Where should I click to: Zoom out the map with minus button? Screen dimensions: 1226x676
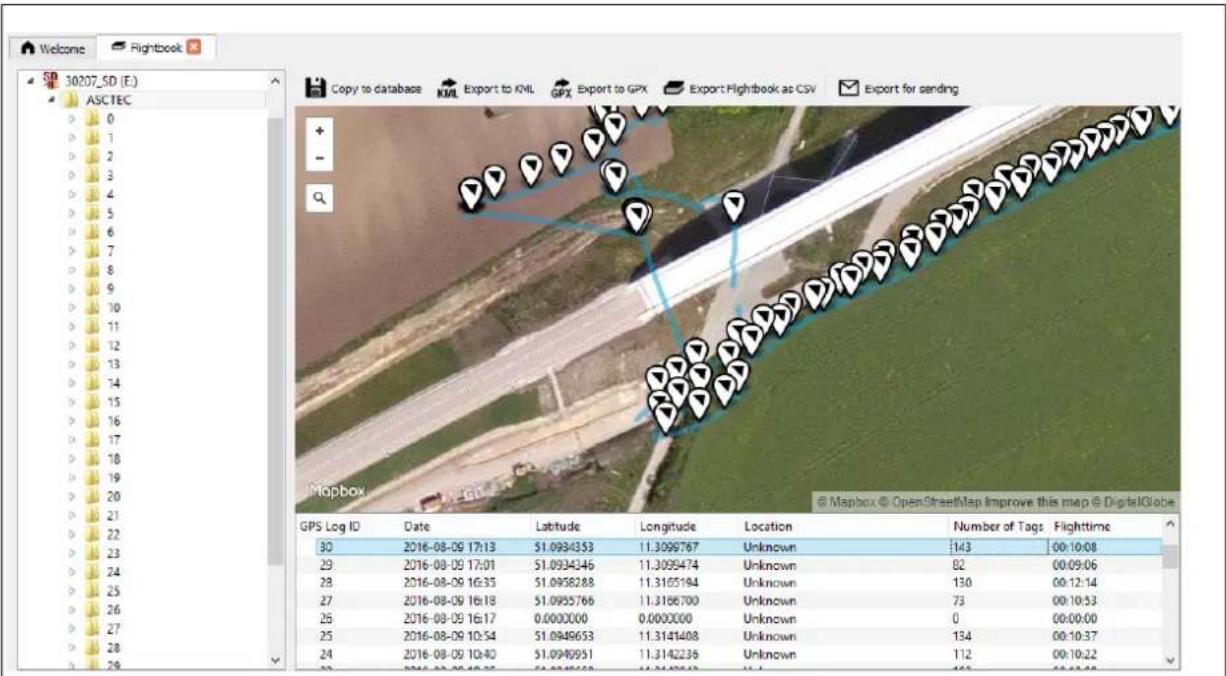(319, 158)
